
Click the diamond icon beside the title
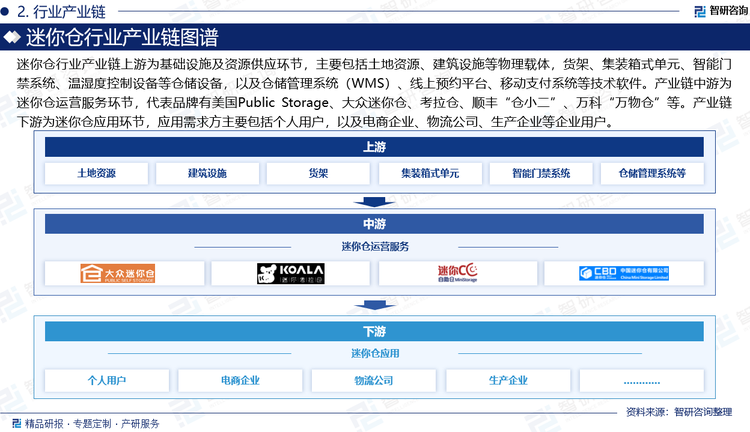tap(12, 37)
